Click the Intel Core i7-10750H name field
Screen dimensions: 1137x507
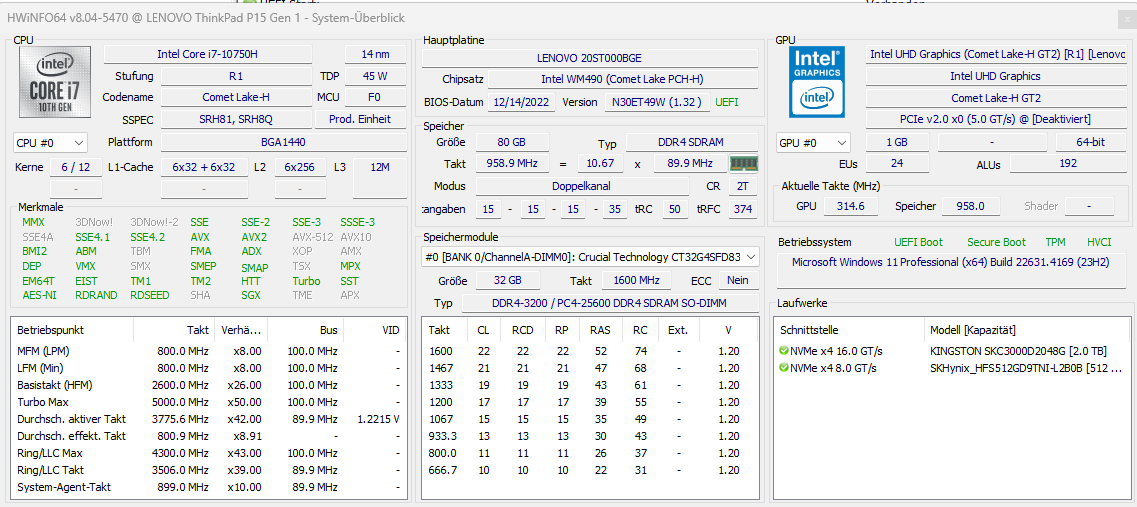click(207, 54)
